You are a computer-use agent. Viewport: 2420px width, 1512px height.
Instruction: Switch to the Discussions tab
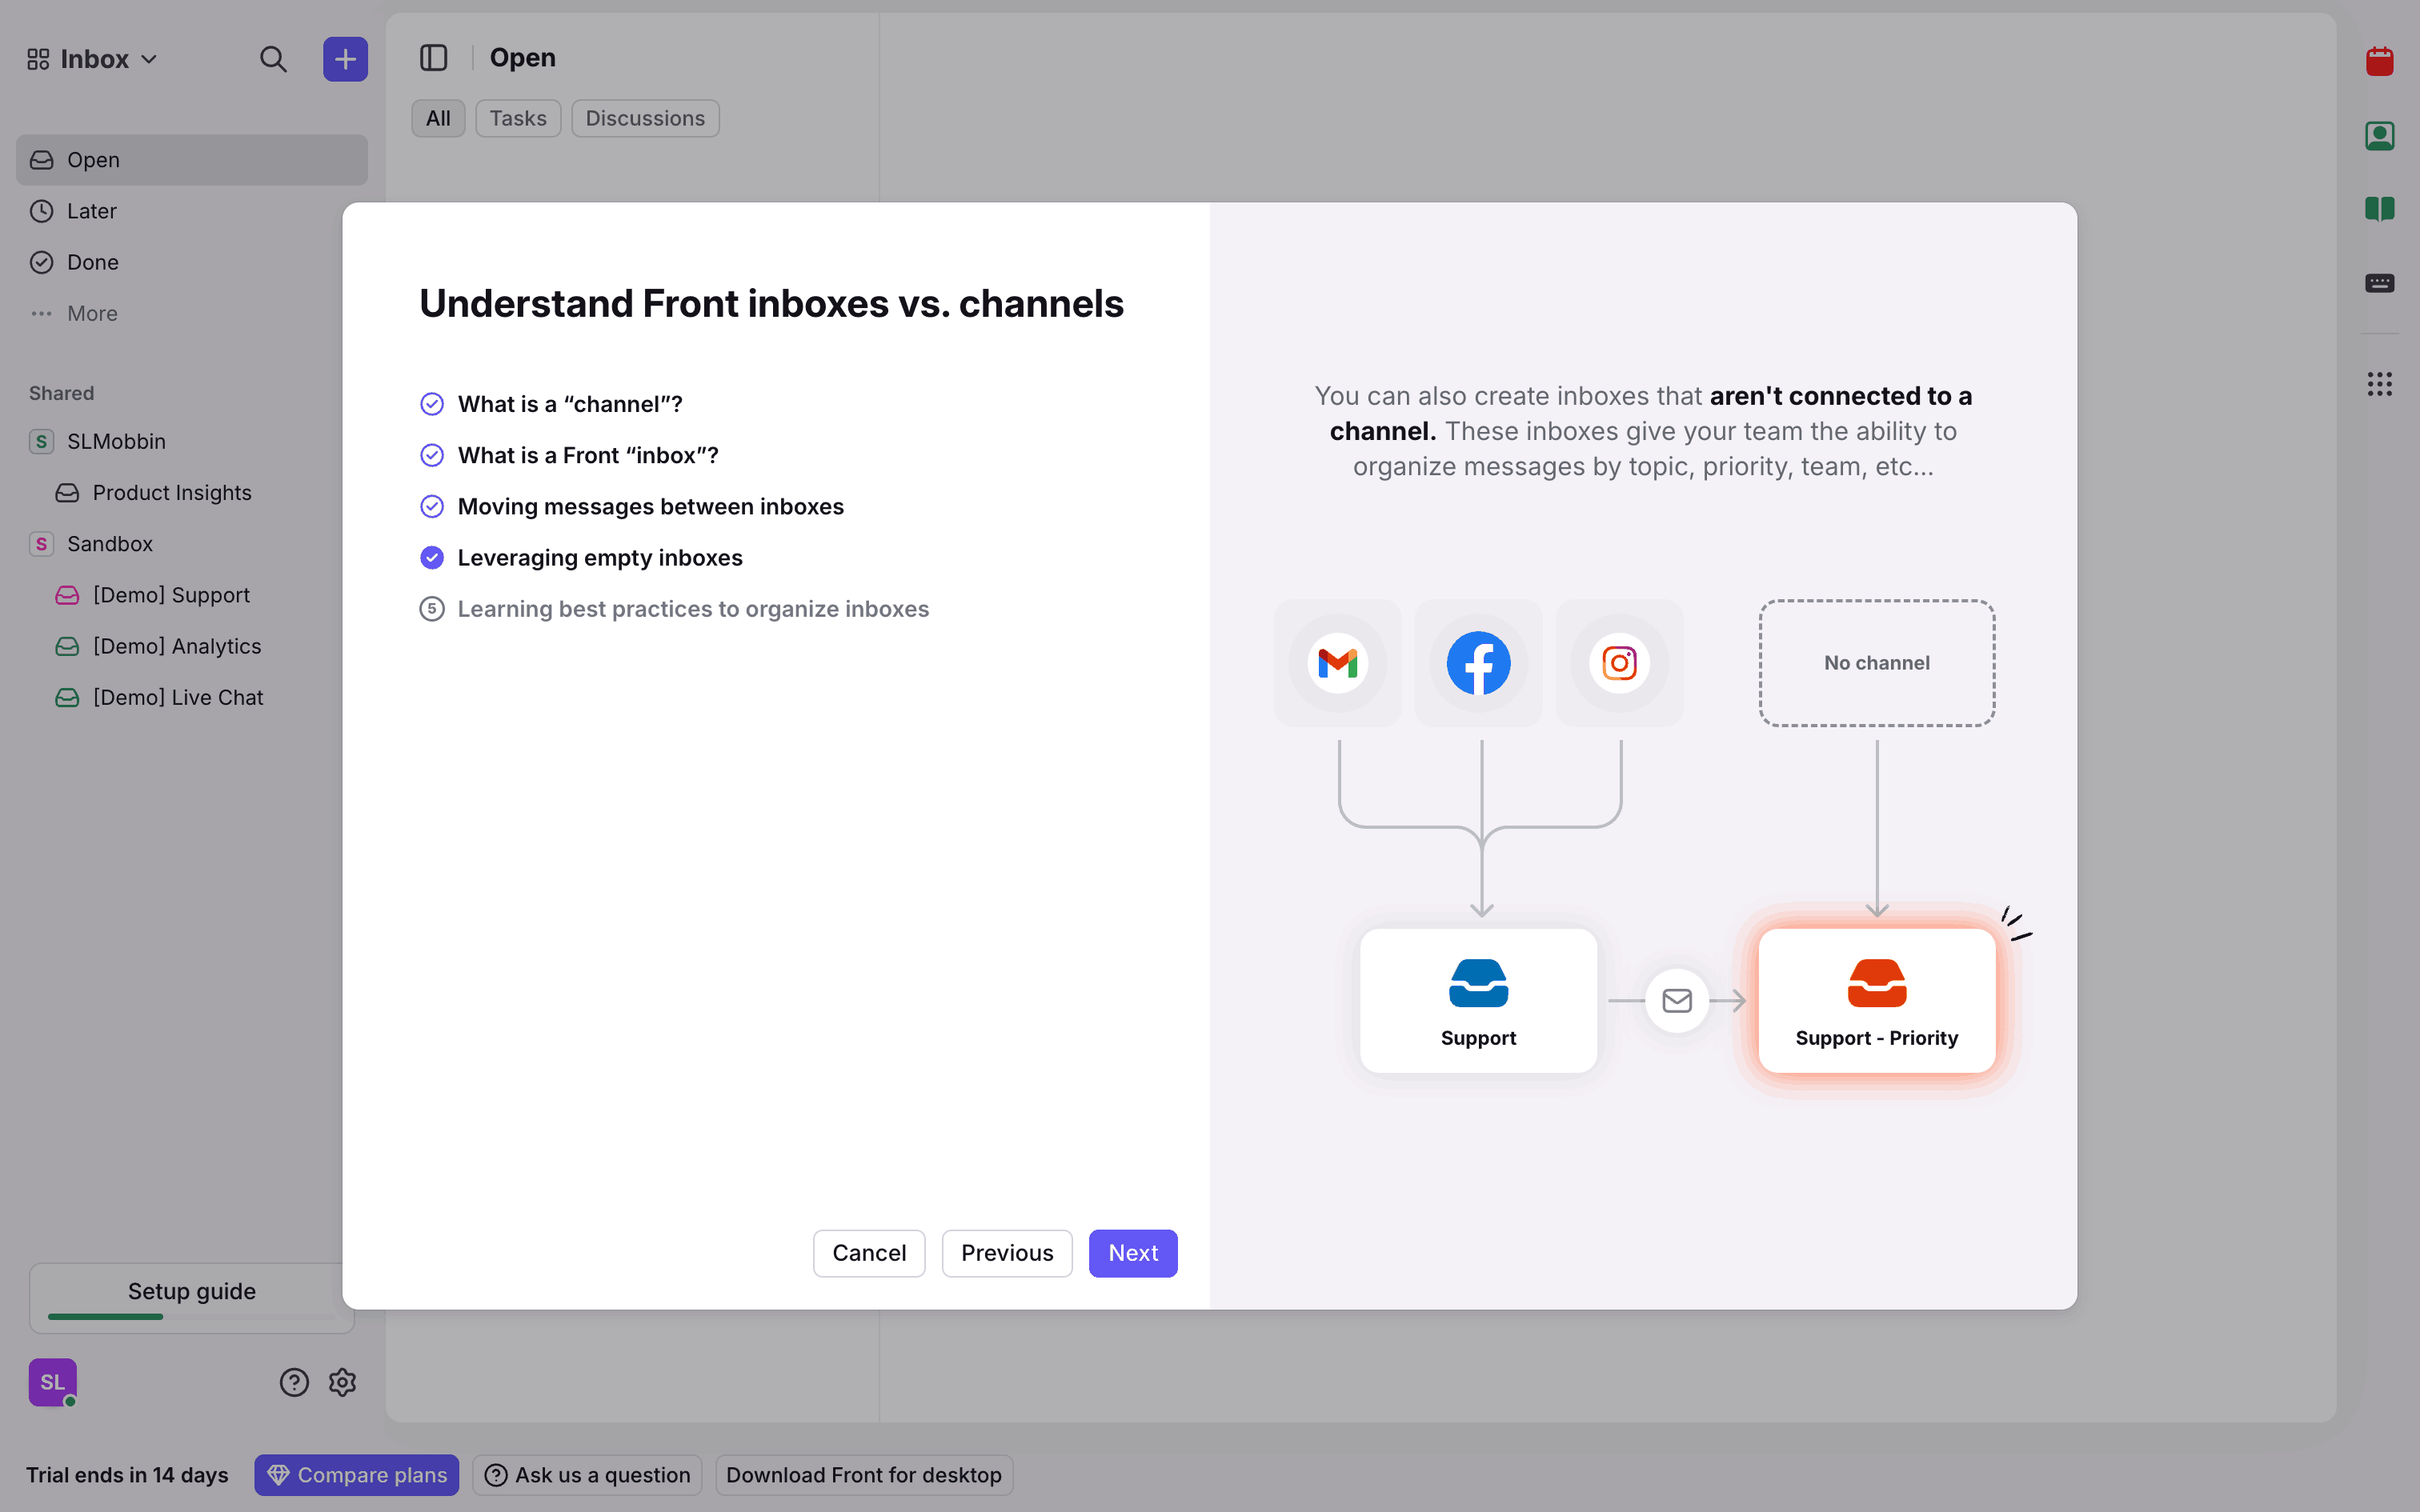tap(645, 118)
